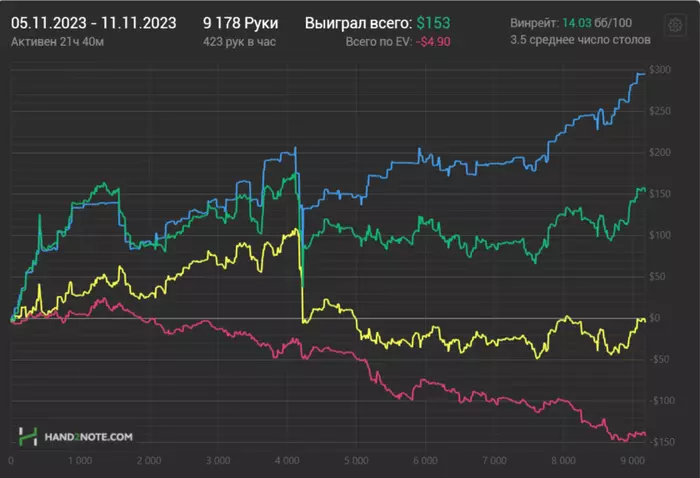Click the pink line's endpoint near -$150

click(x=644, y=434)
